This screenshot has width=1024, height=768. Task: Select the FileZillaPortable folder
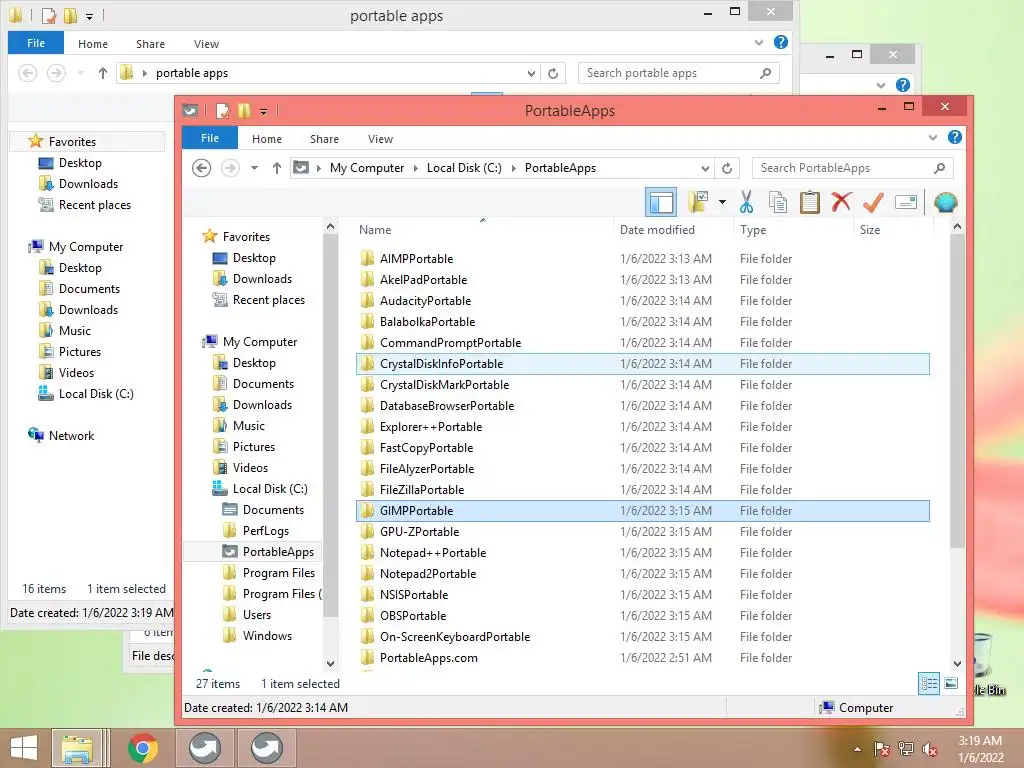coord(643,490)
